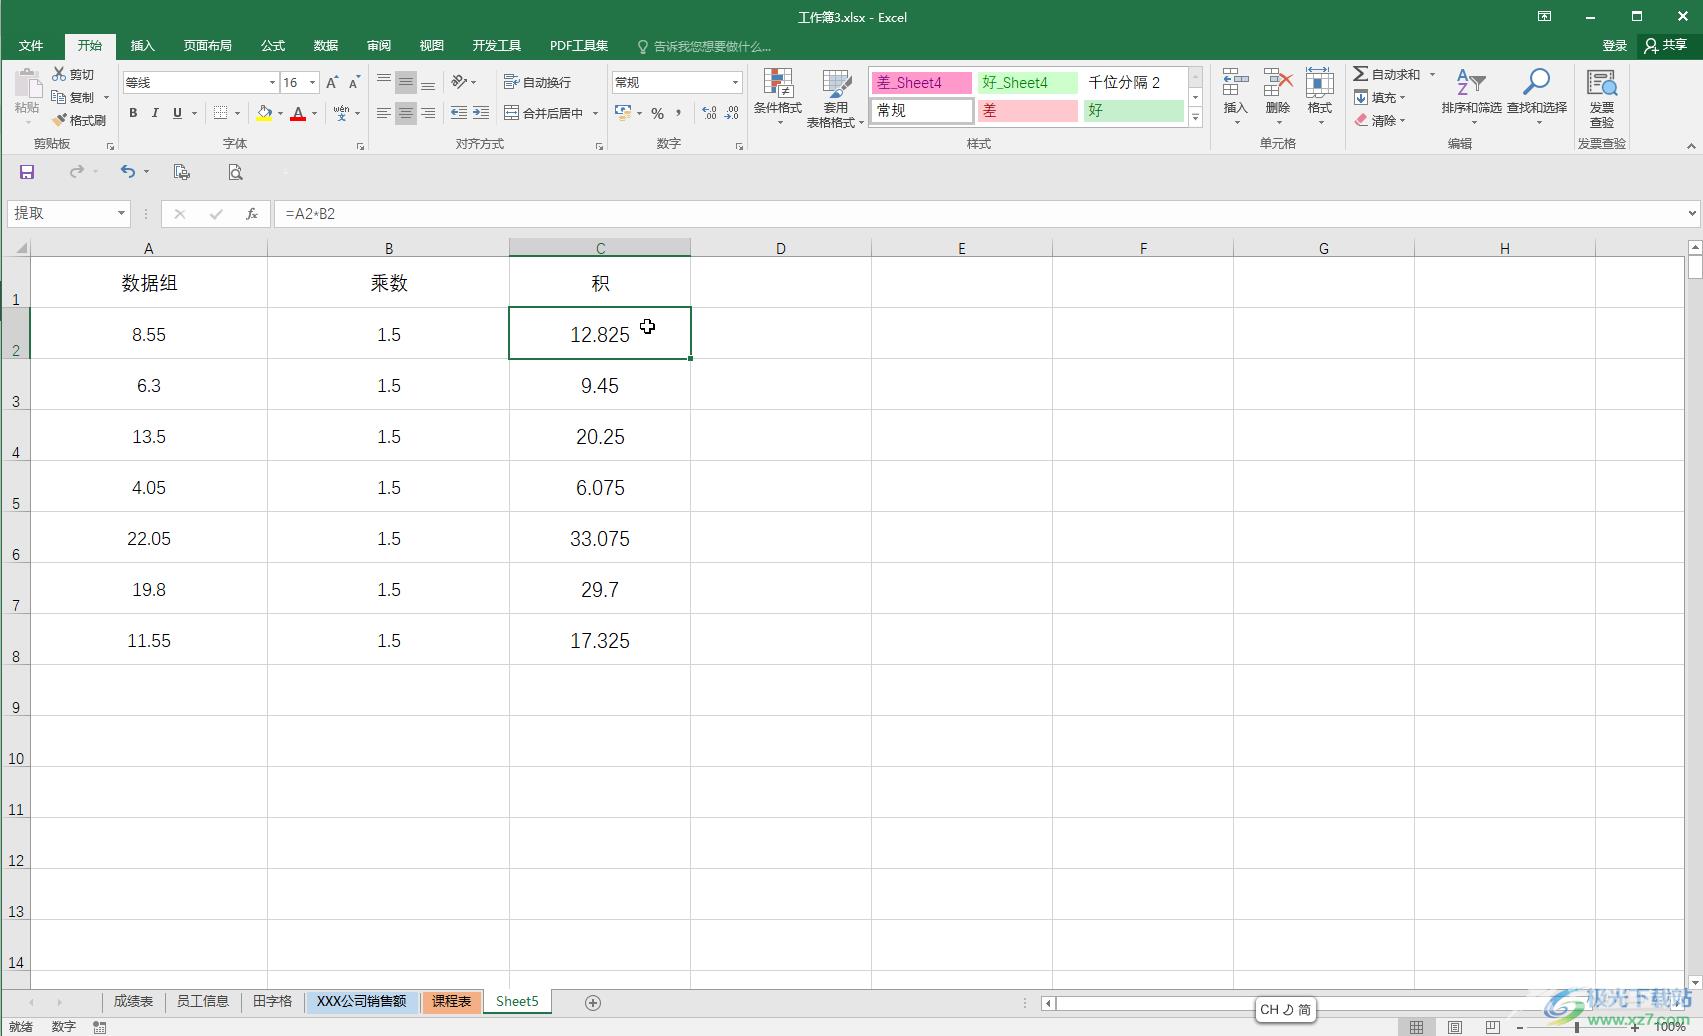This screenshot has width=1703, height=1036.
Task: Open Find and Select magnifier icon
Action: [x=1537, y=83]
